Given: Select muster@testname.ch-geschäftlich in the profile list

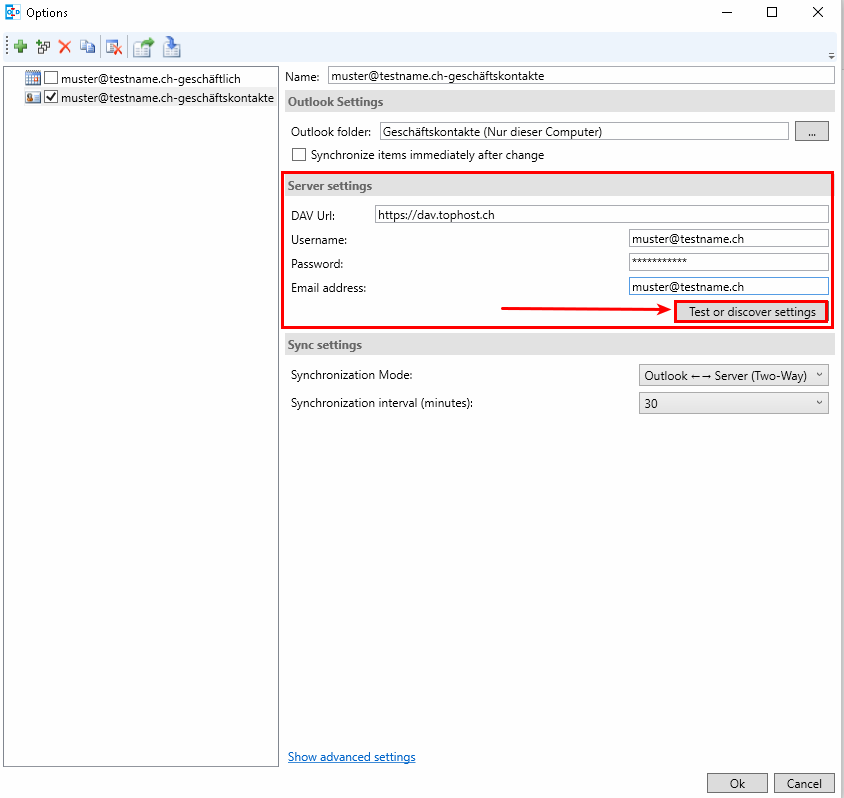Looking at the screenshot, I should pyautogui.click(x=150, y=78).
